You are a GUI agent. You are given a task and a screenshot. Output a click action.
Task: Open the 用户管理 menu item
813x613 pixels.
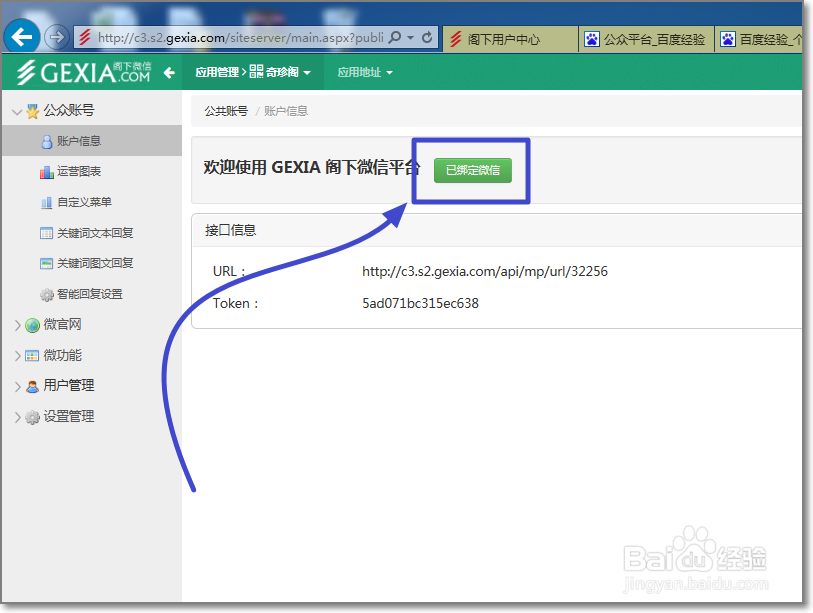[x=69, y=385]
